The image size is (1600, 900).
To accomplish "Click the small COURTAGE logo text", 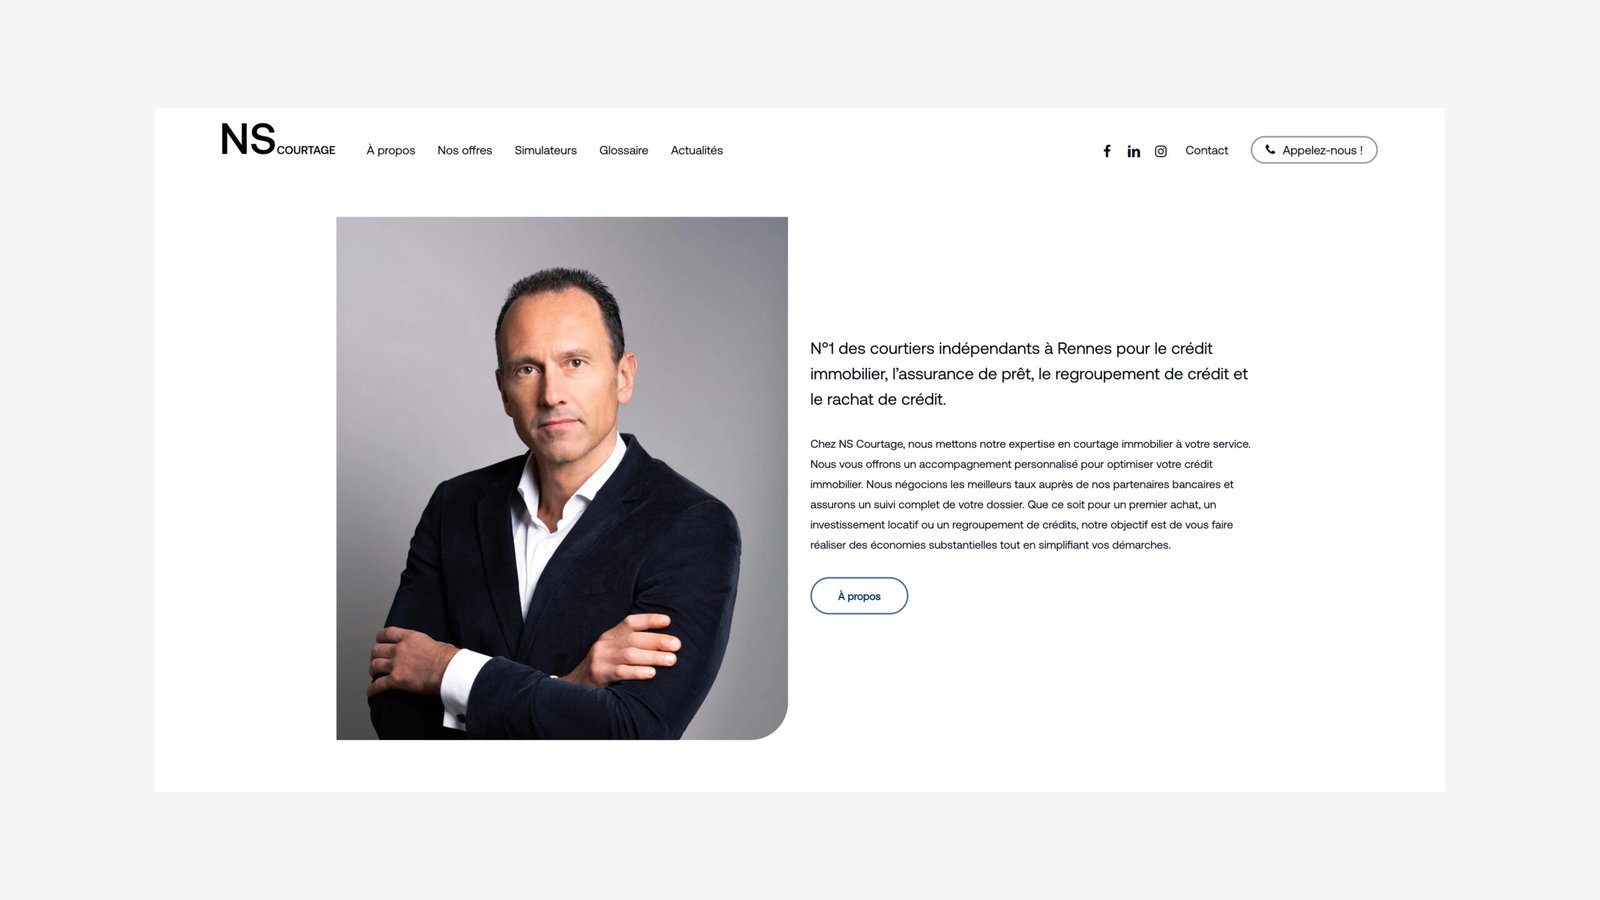I will coord(306,150).
